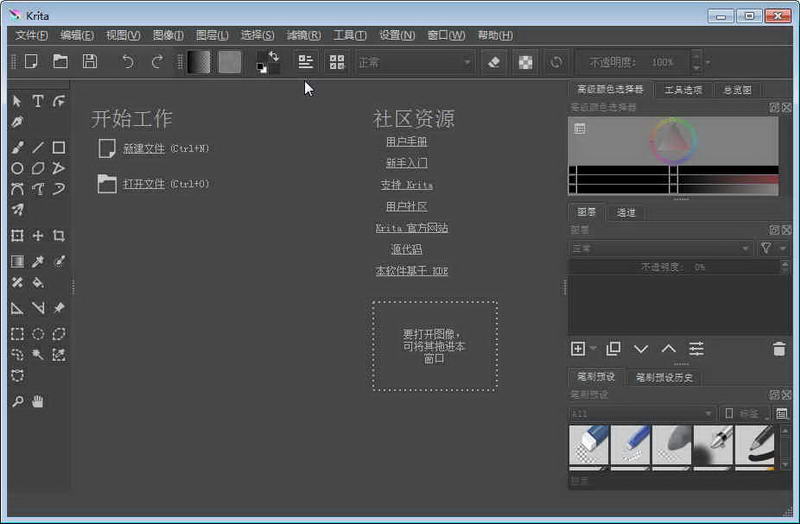Move layer down with down chevron

click(x=641, y=349)
